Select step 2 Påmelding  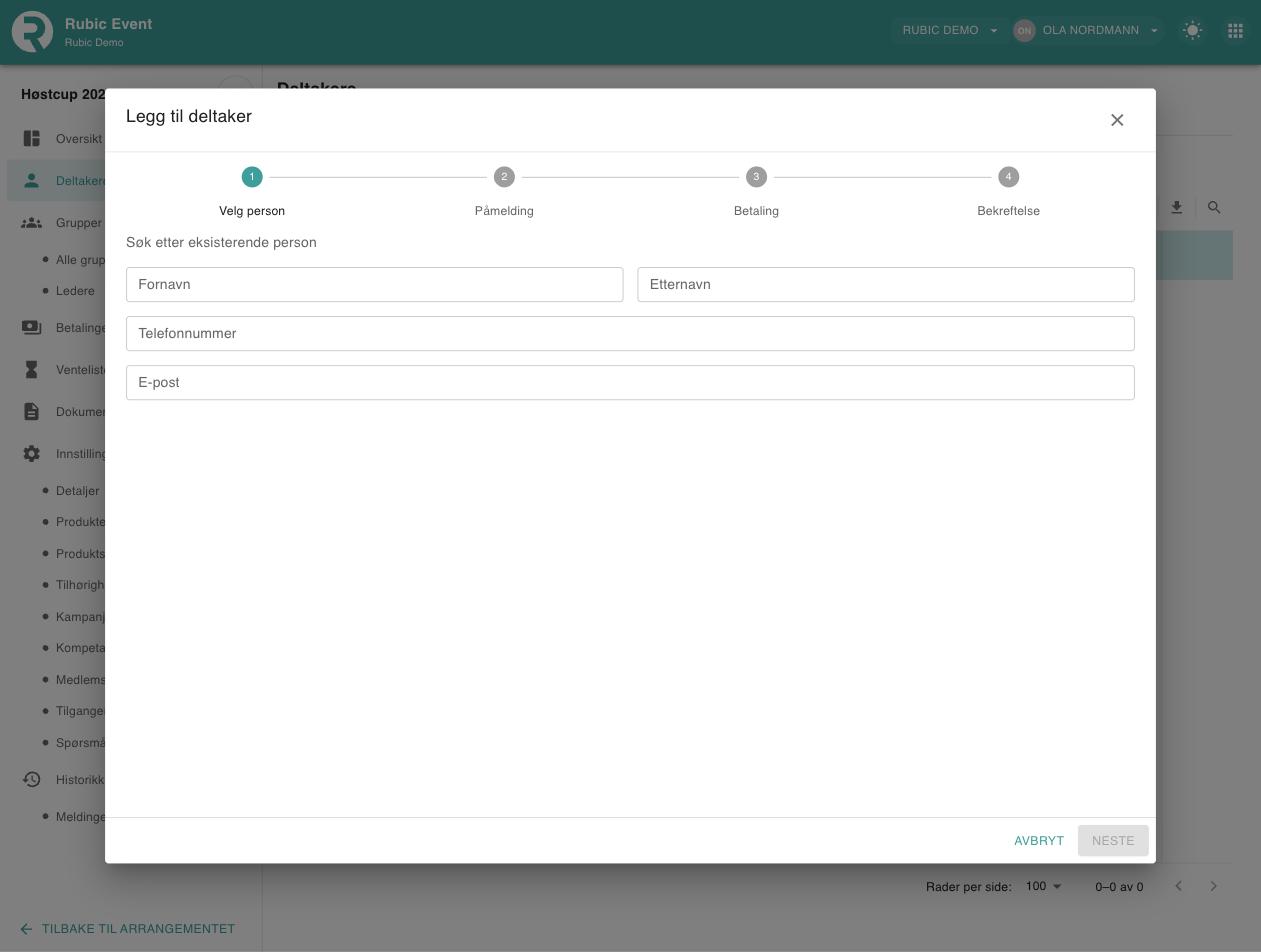[x=504, y=191]
